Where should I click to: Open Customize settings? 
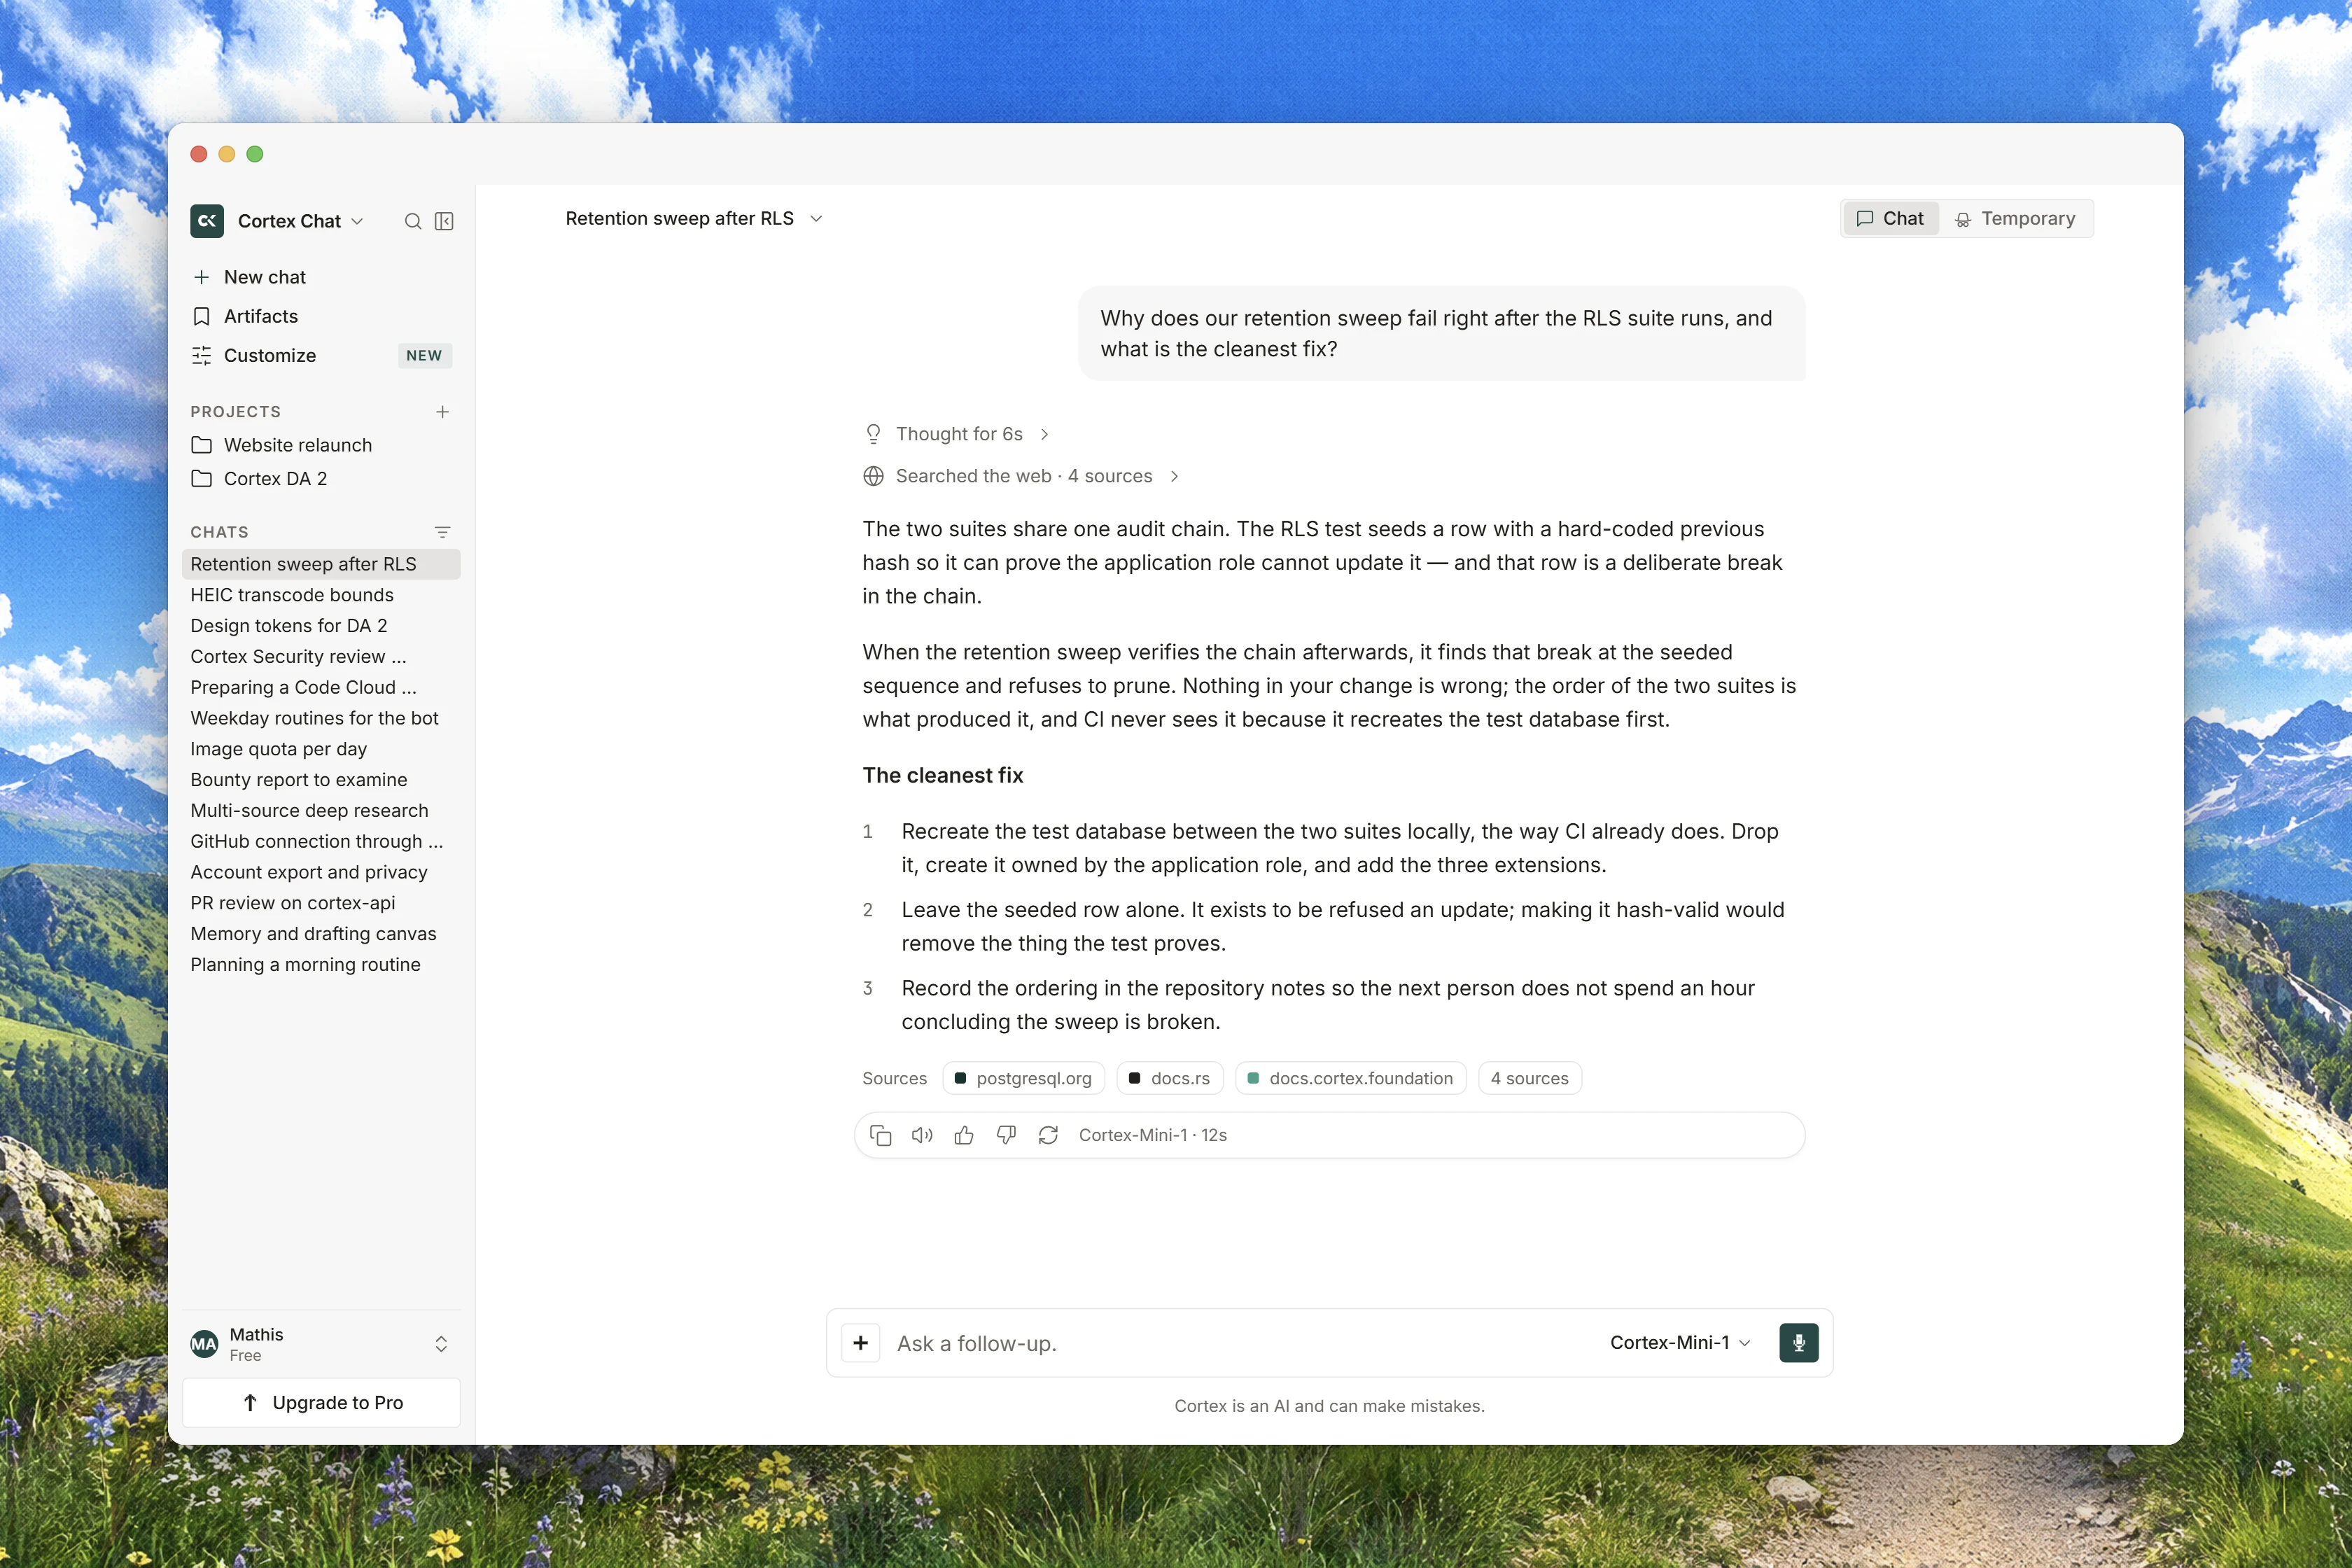tap(321, 355)
